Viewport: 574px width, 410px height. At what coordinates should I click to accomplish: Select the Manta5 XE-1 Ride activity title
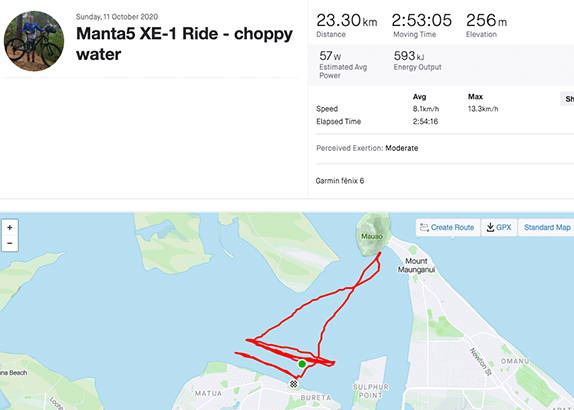pos(184,44)
